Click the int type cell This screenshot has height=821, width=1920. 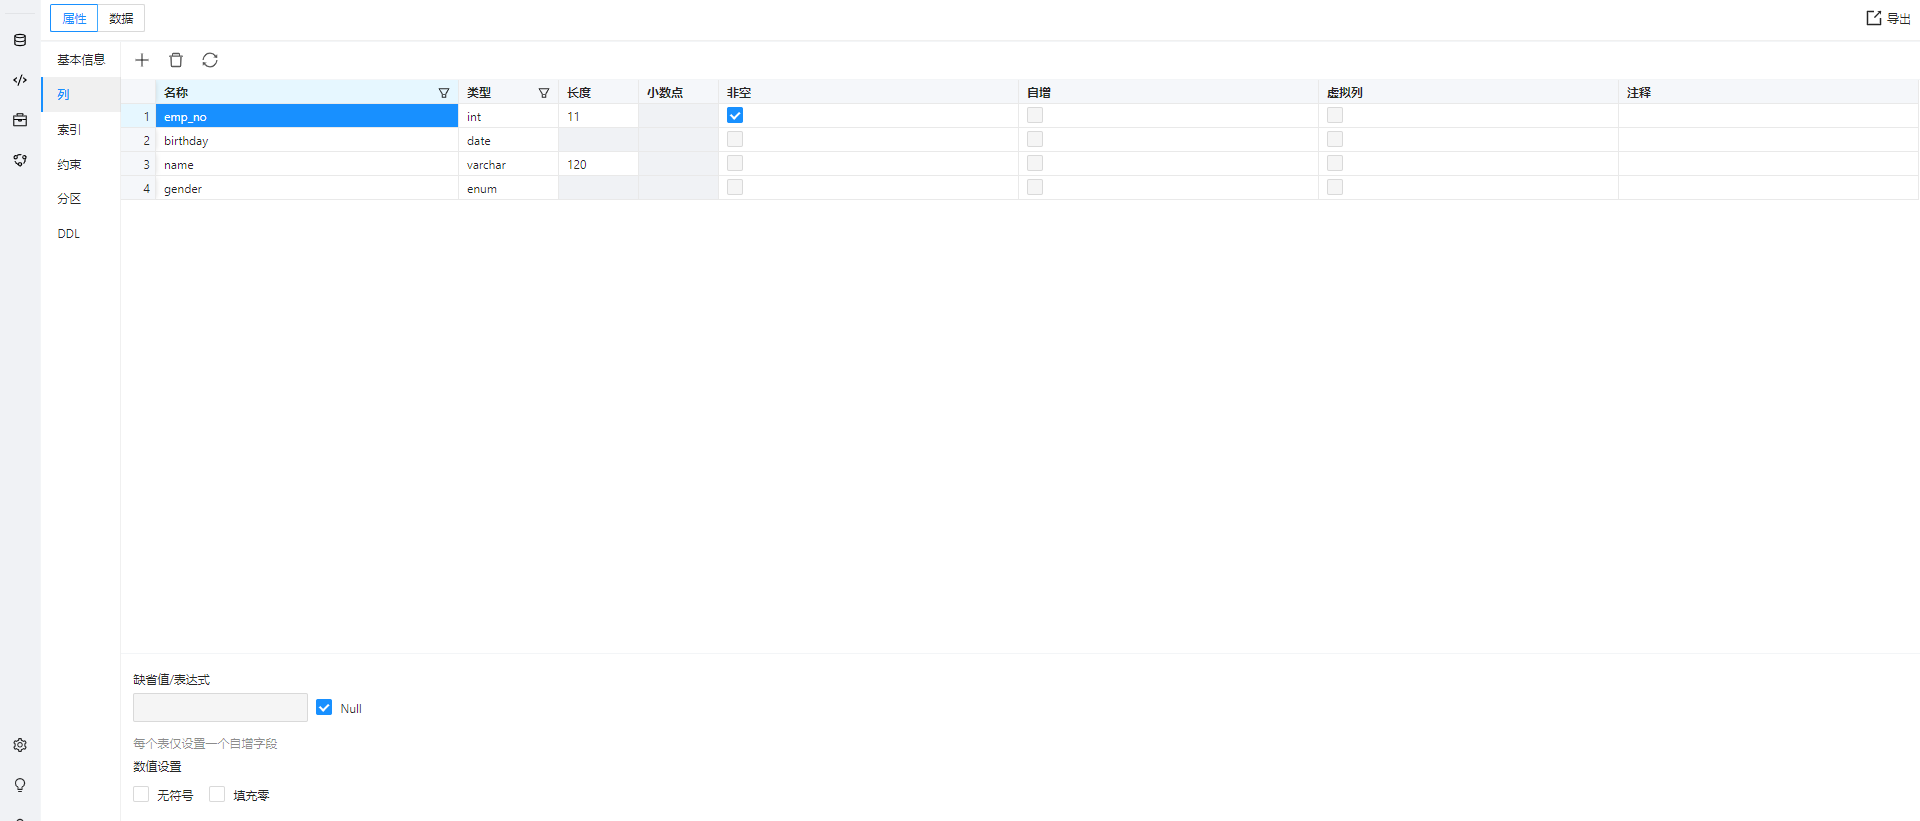click(x=508, y=116)
